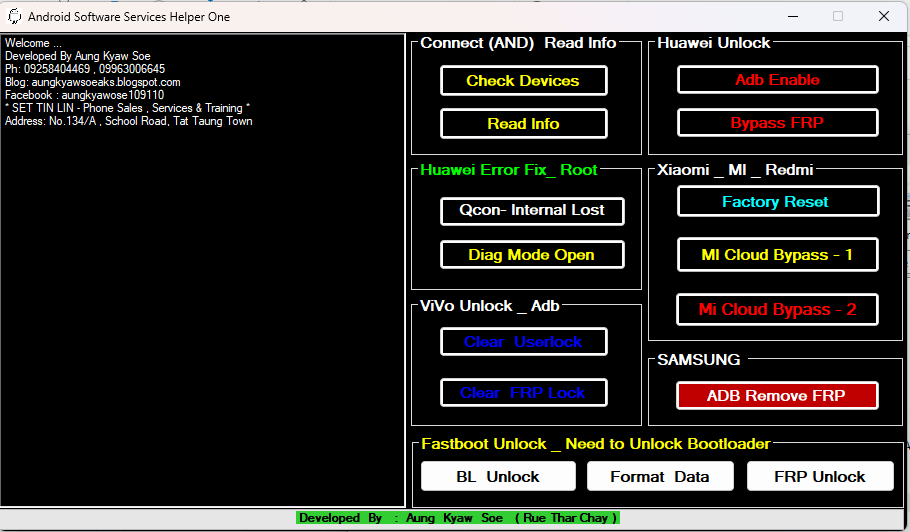The width and height of the screenshot is (910, 532).
Task: Click the Connect (AND) Read Info group label
Action: (x=518, y=43)
